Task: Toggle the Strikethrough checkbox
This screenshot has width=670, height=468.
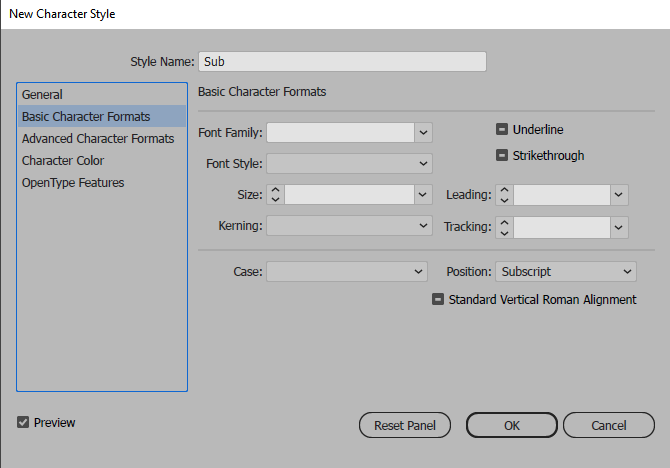Action: pyautogui.click(x=503, y=156)
